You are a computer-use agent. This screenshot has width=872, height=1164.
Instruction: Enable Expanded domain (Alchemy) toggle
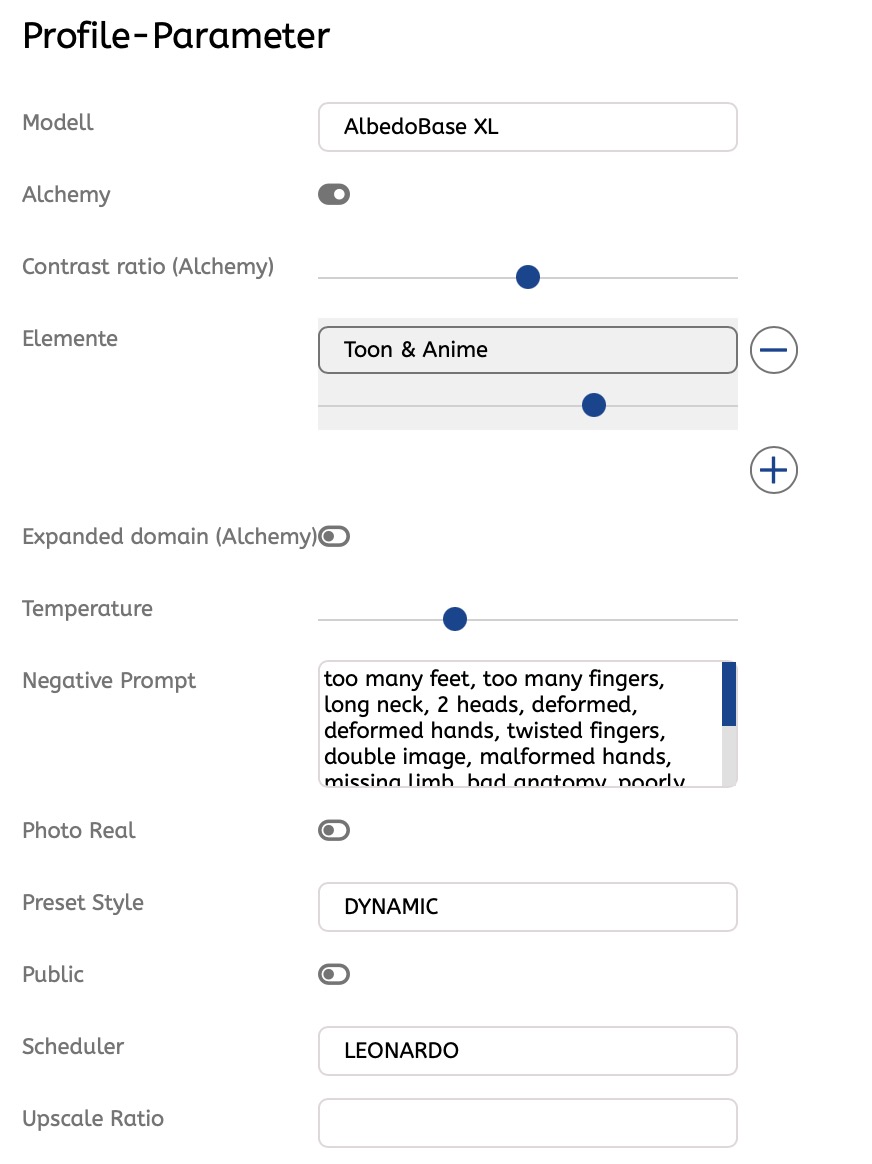[334, 537]
